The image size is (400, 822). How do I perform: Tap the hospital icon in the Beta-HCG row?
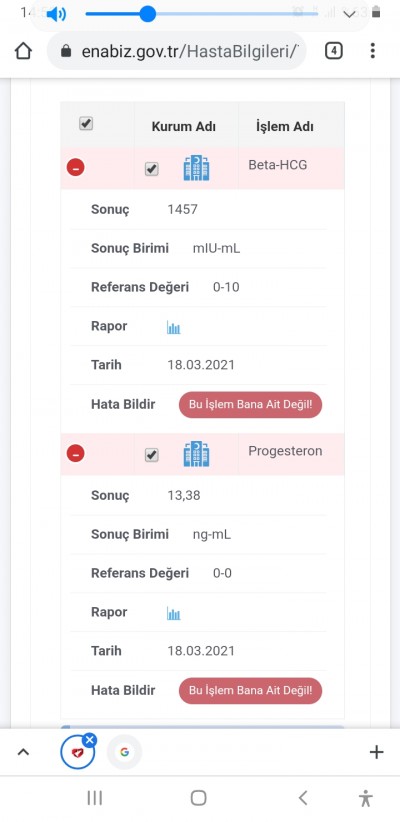click(x=196, y=168)
